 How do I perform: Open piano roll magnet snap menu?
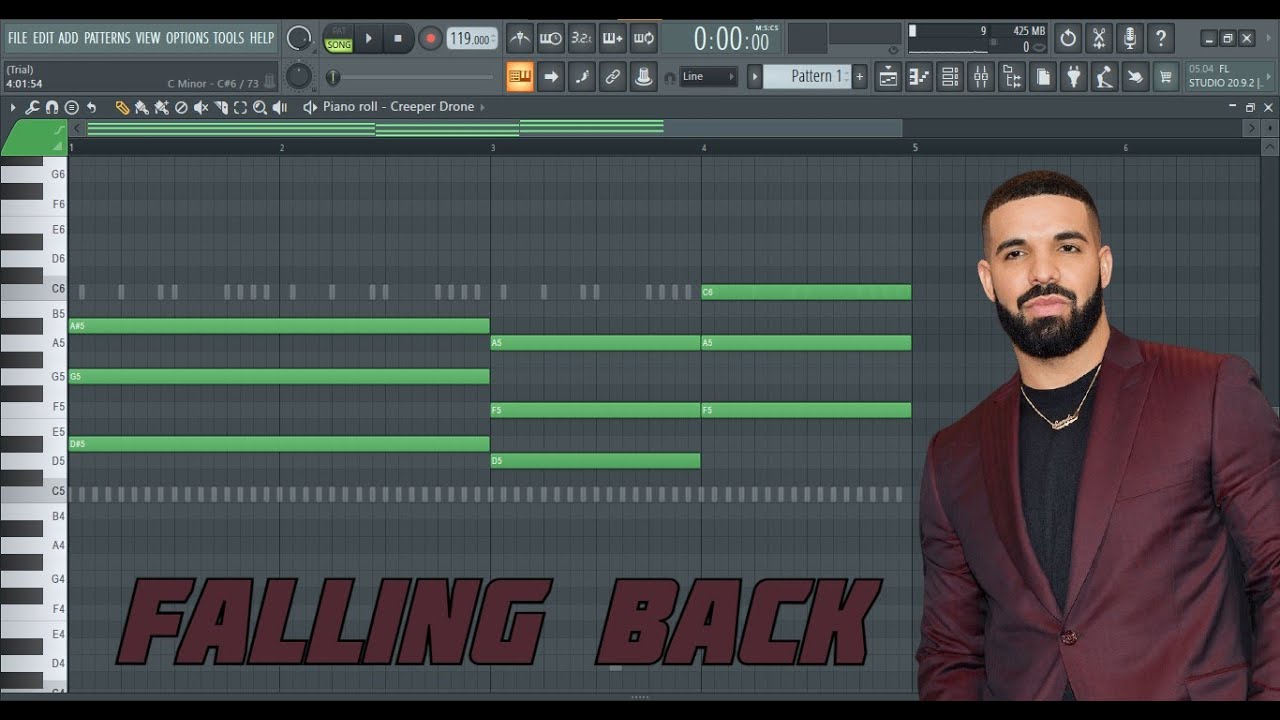(x=52, y=107)
